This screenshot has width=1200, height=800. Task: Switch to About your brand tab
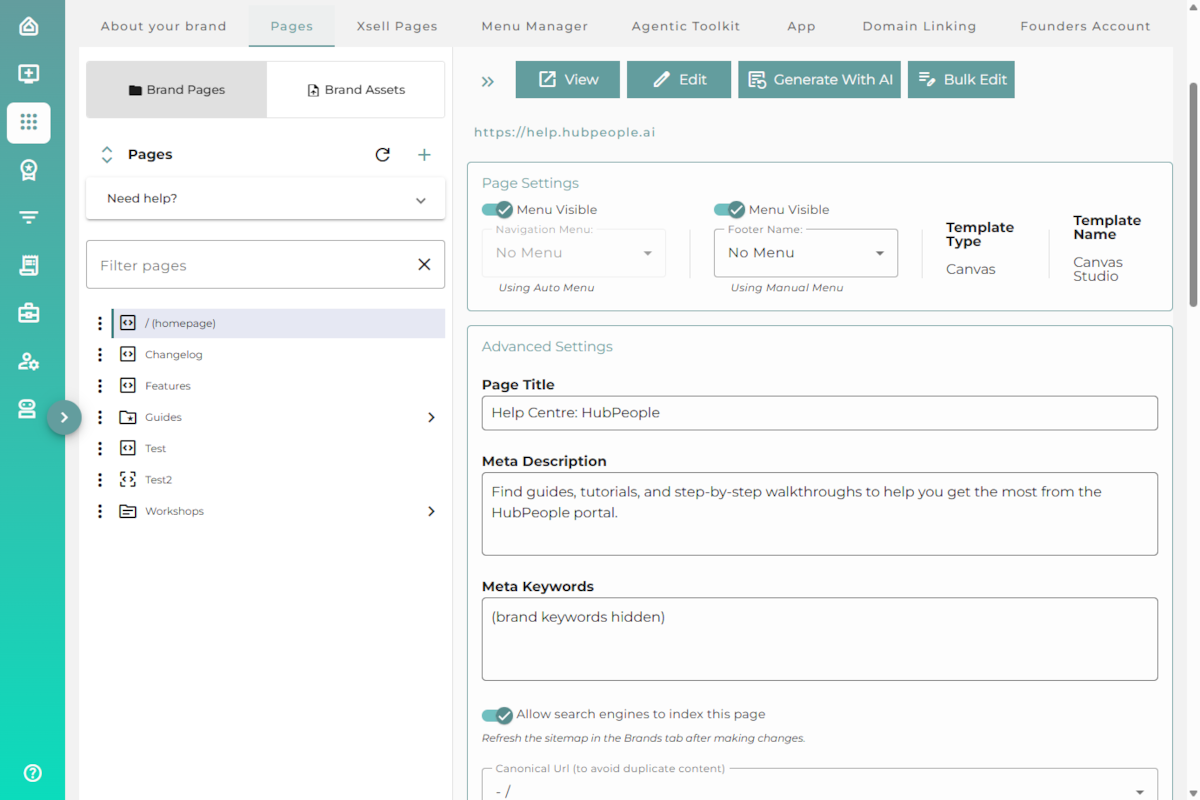tap(164, 26)
